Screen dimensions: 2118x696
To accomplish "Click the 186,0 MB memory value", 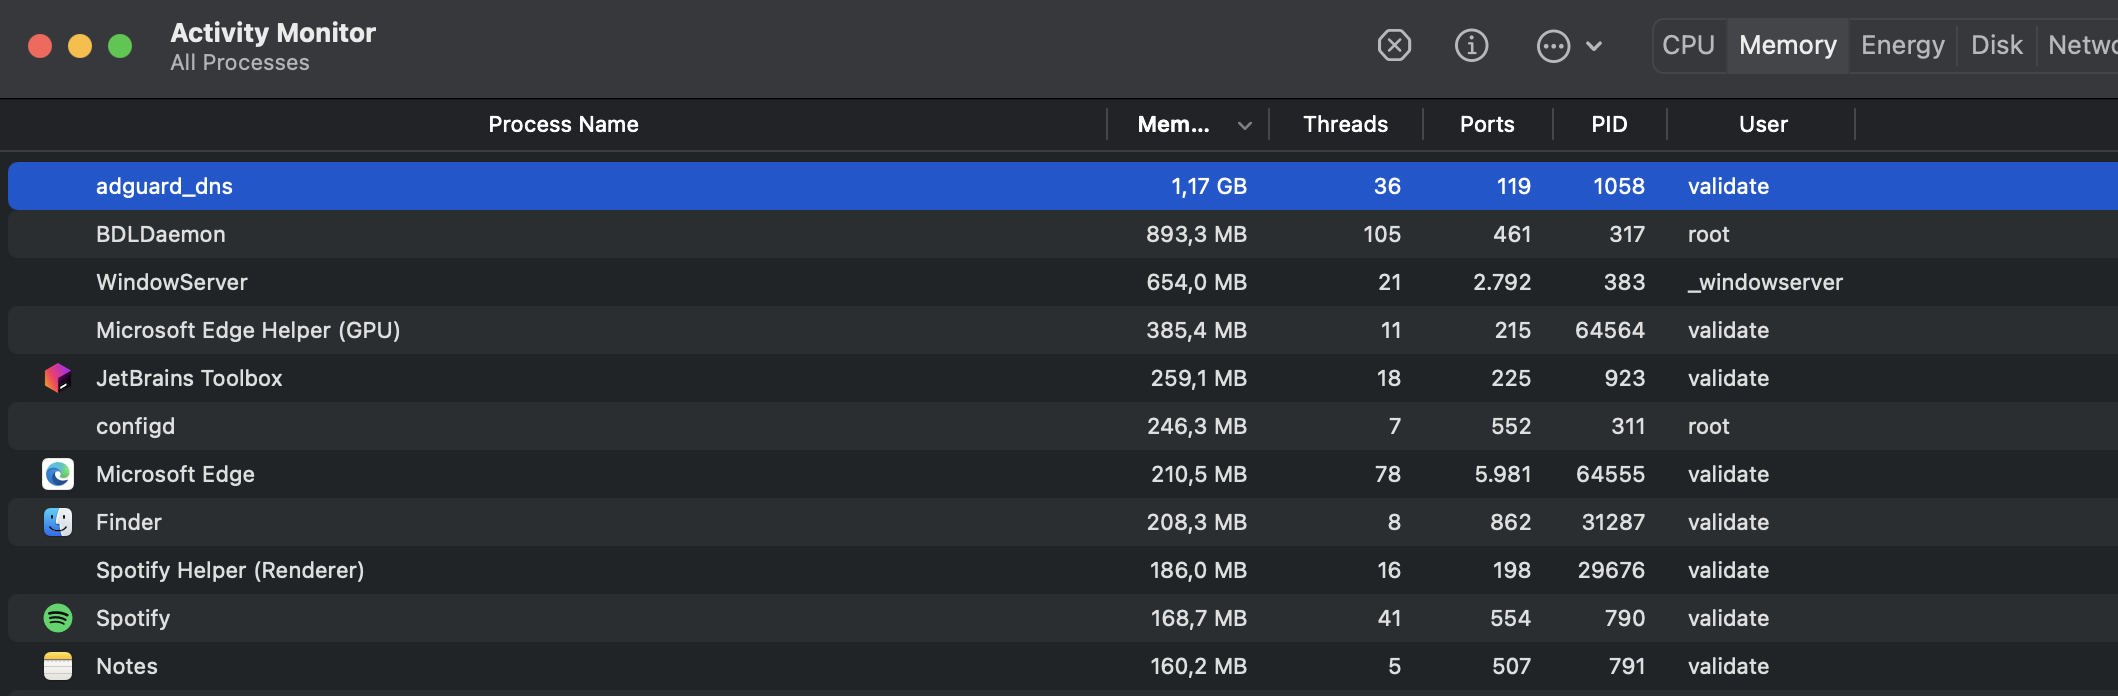I will [x=1198, y=570].
